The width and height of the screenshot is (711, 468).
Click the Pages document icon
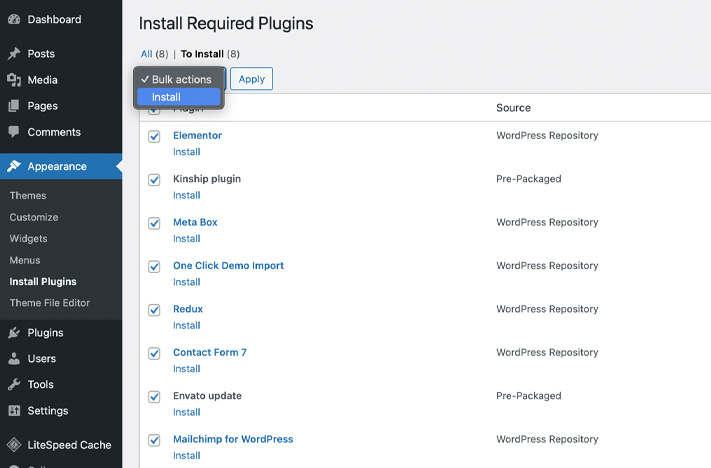tap(14, 106)
